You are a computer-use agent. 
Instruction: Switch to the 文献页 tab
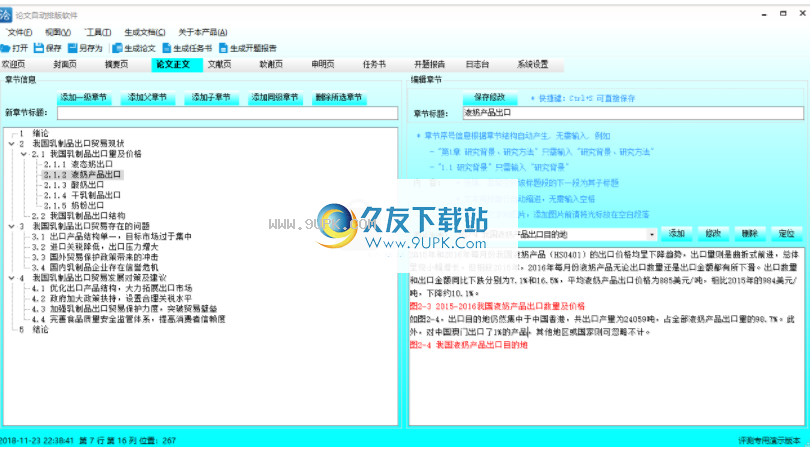point(220,65)
